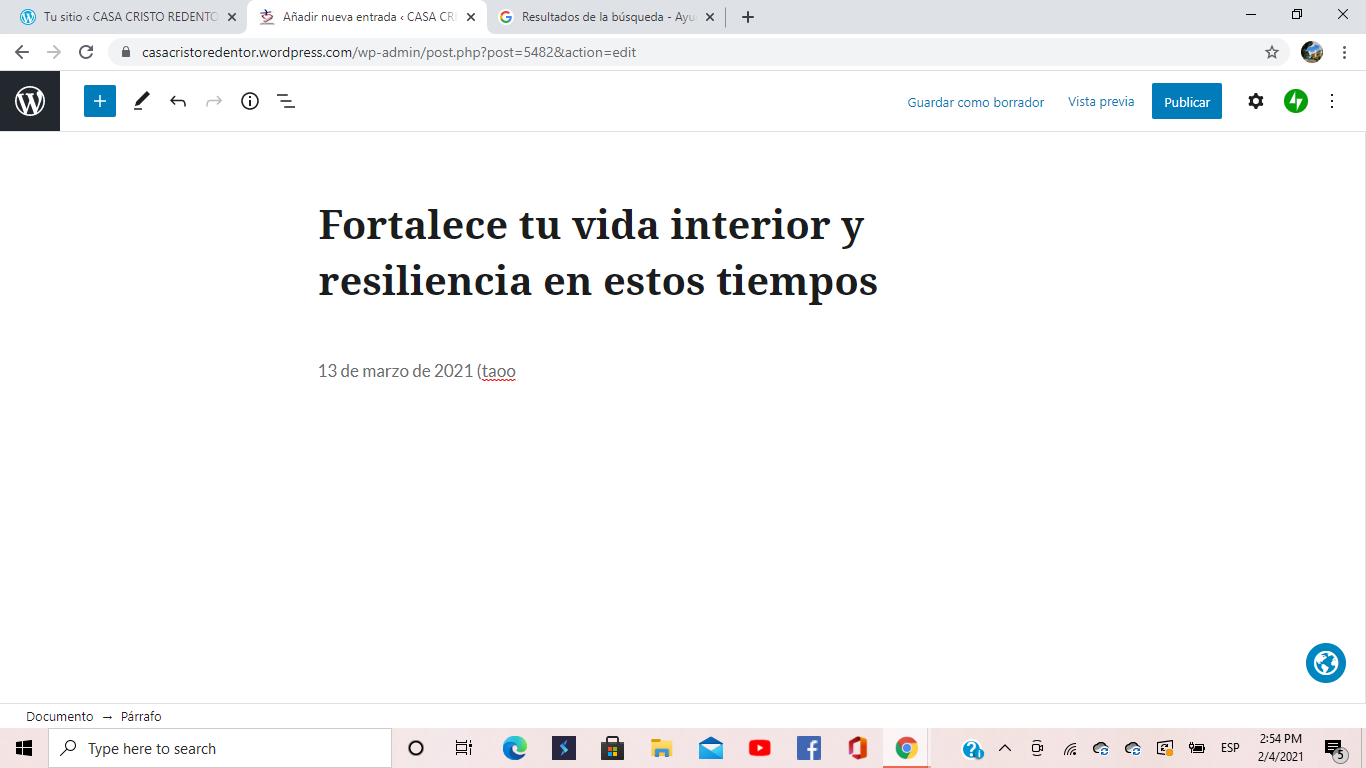Screen dimensions: 1366x768
Task: Select Documento in the bottom breadcrumb
Action: tap(60, 716)
